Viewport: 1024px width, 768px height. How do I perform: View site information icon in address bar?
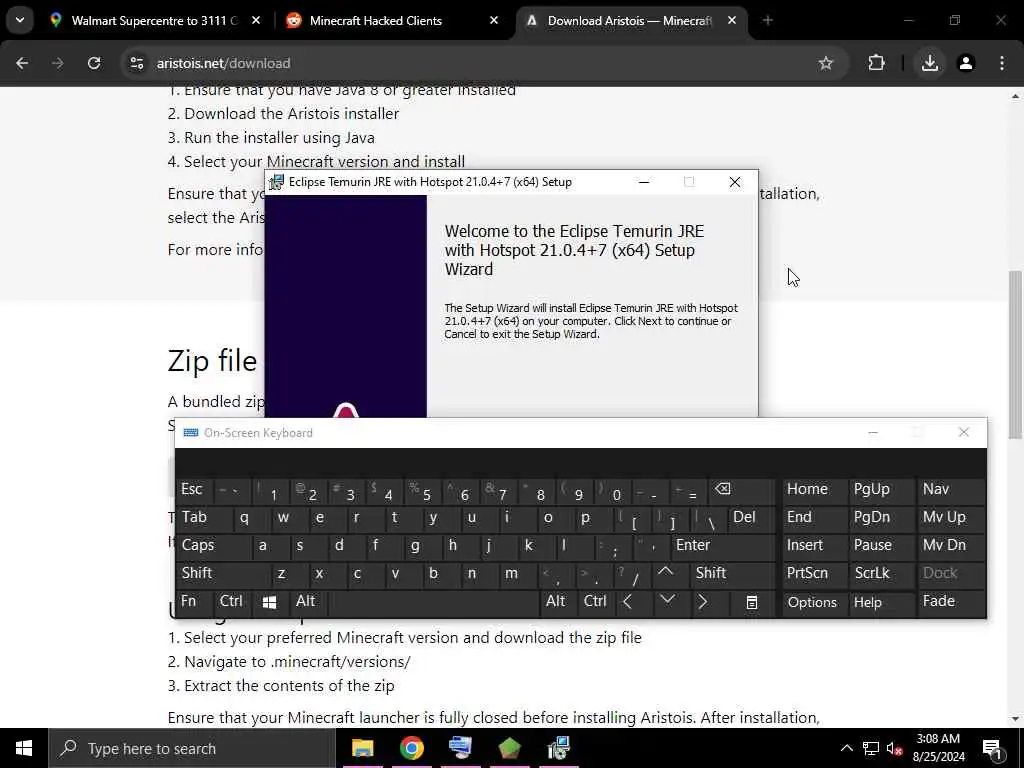point(137,63)
